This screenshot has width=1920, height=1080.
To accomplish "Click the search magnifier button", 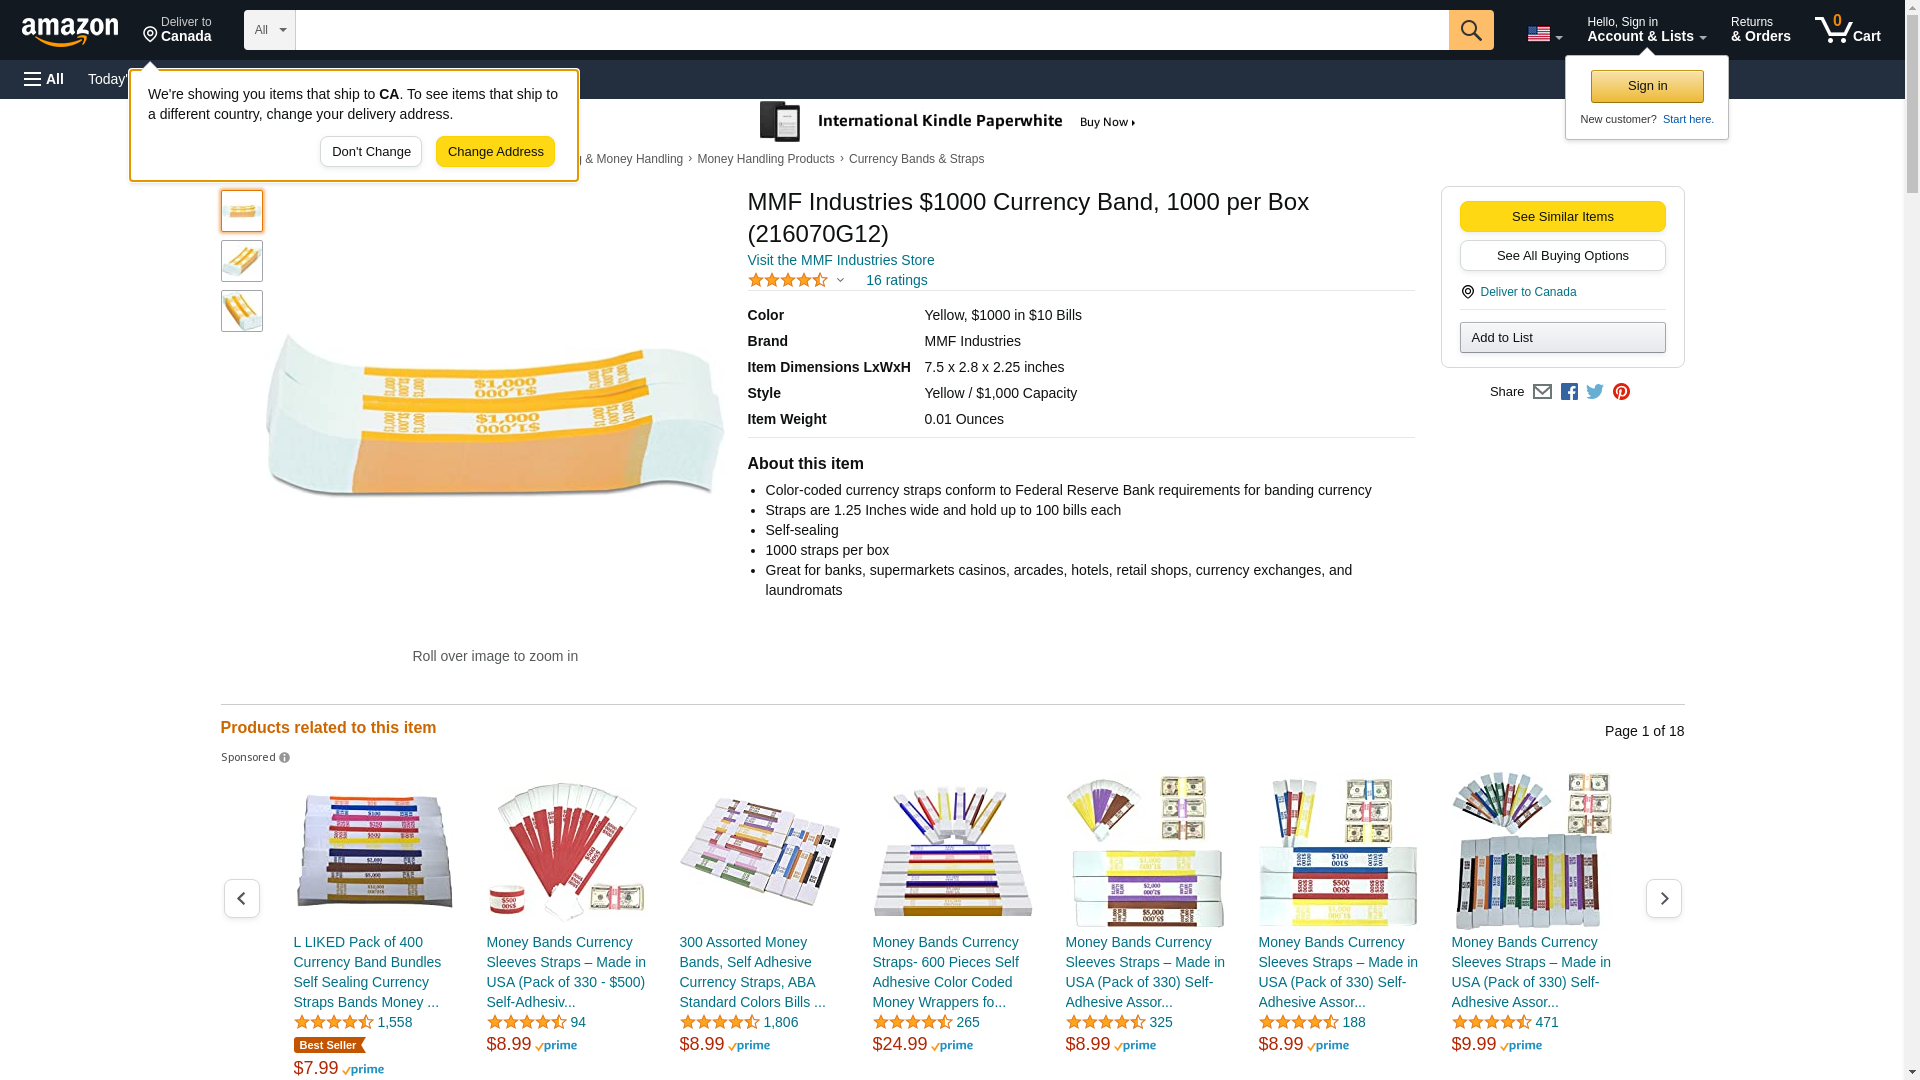I will coord(1470,30).
